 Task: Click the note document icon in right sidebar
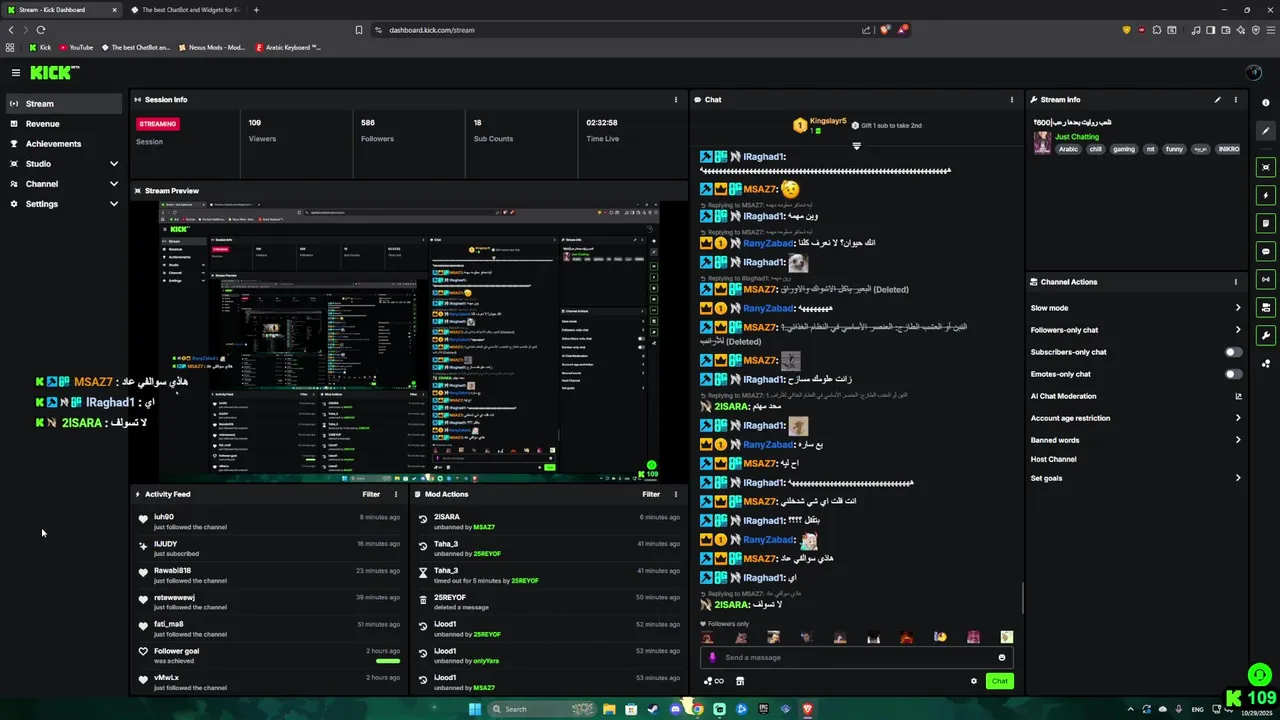[1266, 223]
